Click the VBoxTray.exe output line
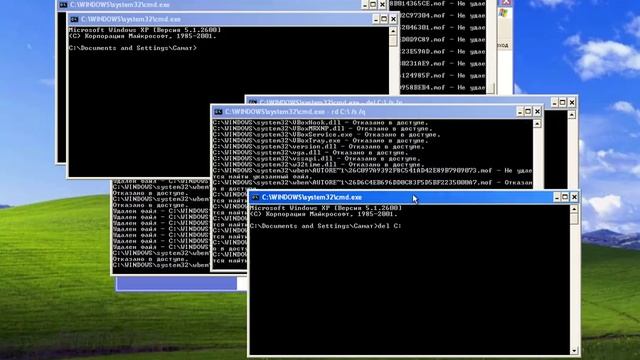The height and width of the screenshot is (360, 640). click(x=320, y=140)
